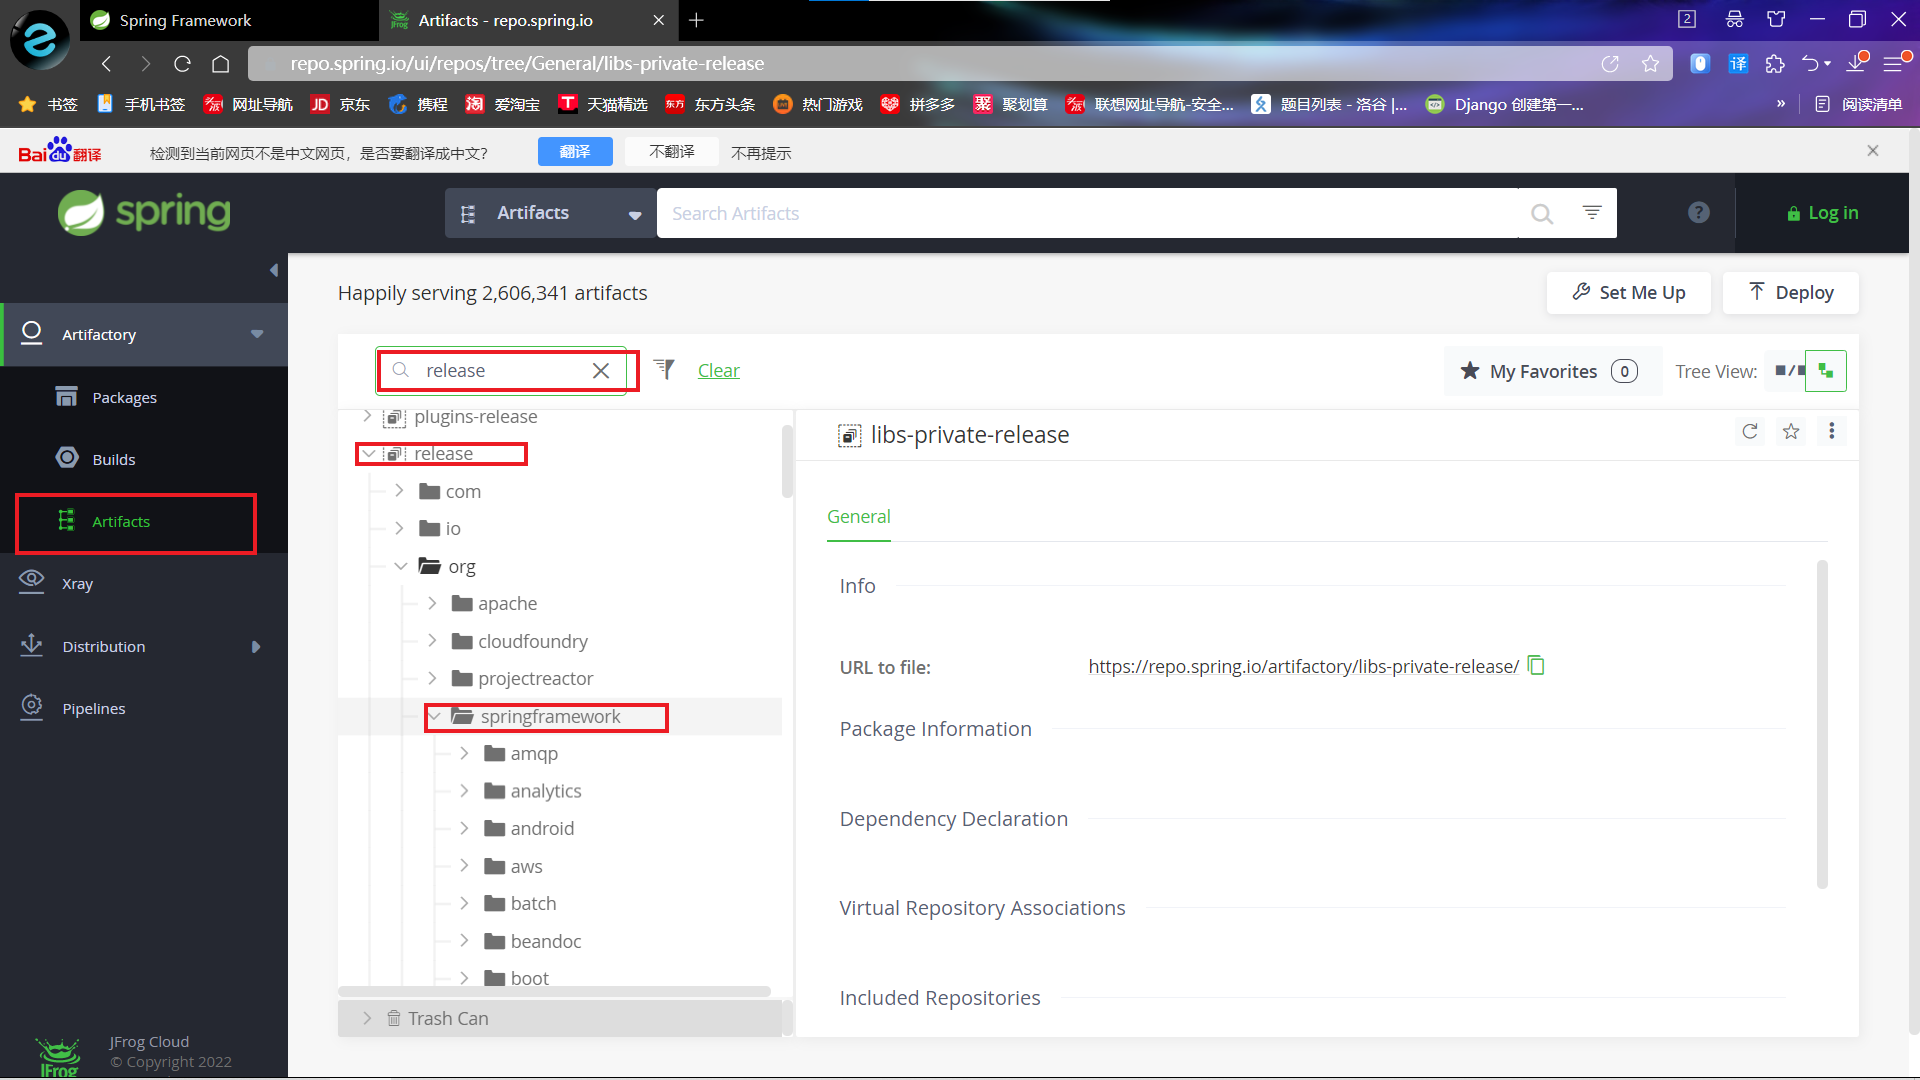Open a new browser tab
Viewport: 1920px width, 1080px height.
click(697, 20)
